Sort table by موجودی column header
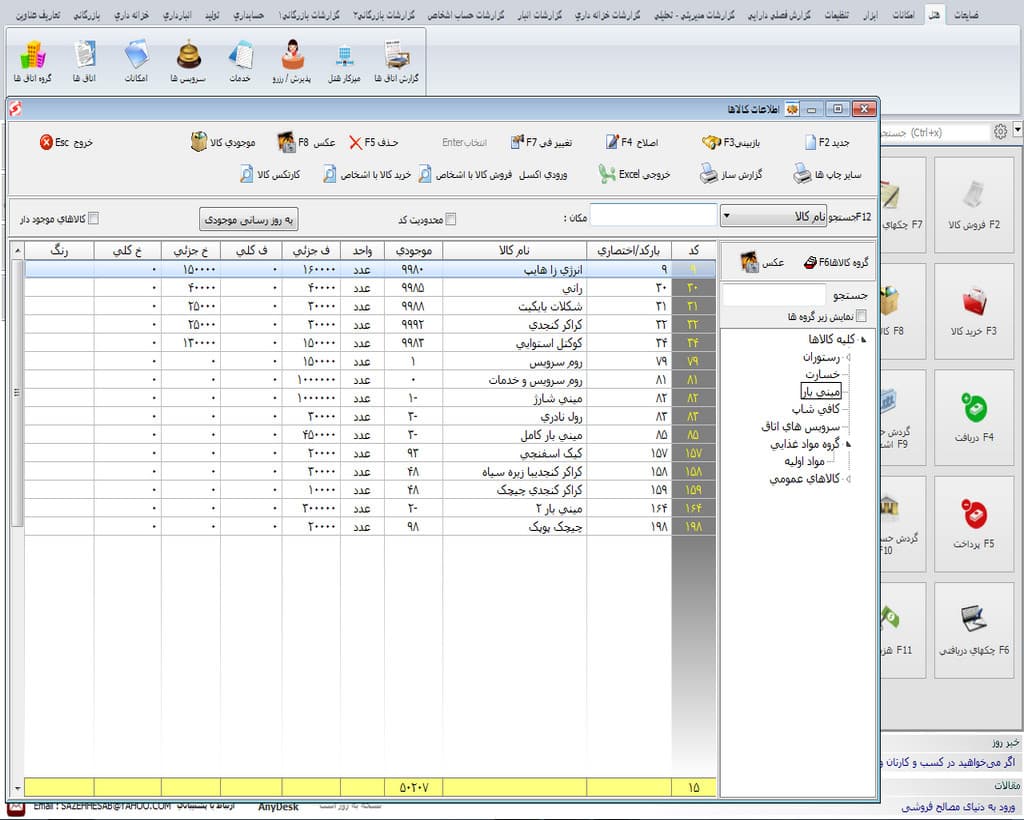 point(413,251)
